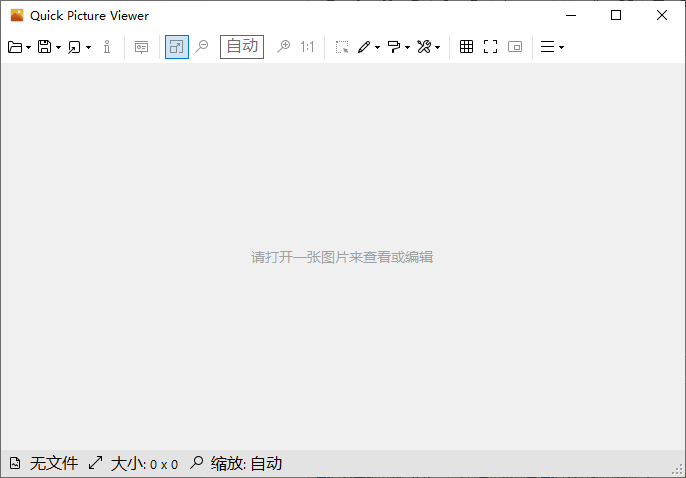The image size is (686, 478).
Task: Click the diagonal resize arrow status icon
Action: pos(95,463)
